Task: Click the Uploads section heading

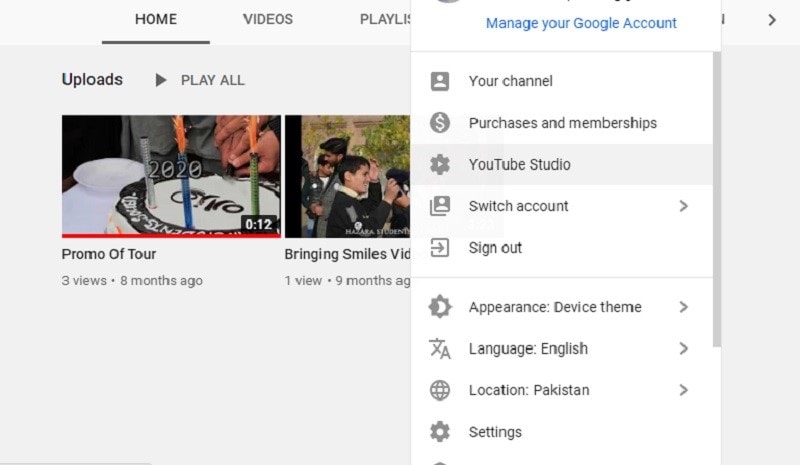Action: pyautogui.click(x=92, y=80)
